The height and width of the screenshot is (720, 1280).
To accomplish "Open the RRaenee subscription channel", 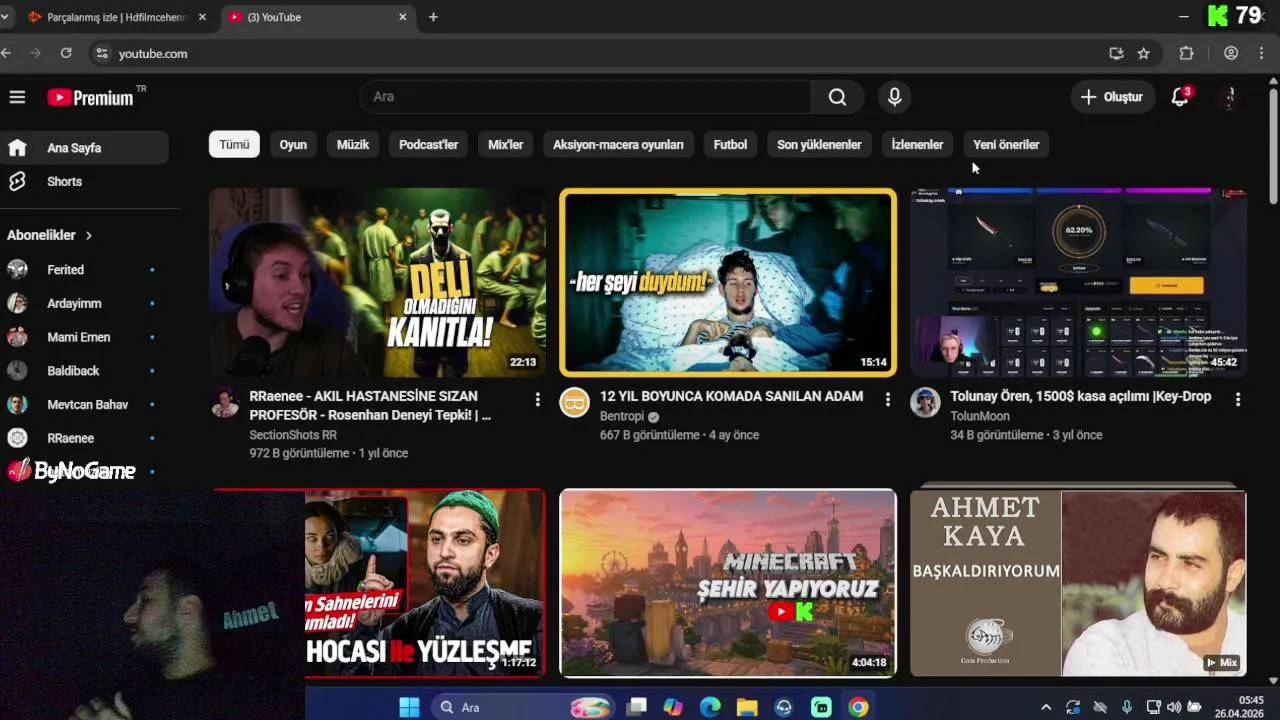I will 84,438.
